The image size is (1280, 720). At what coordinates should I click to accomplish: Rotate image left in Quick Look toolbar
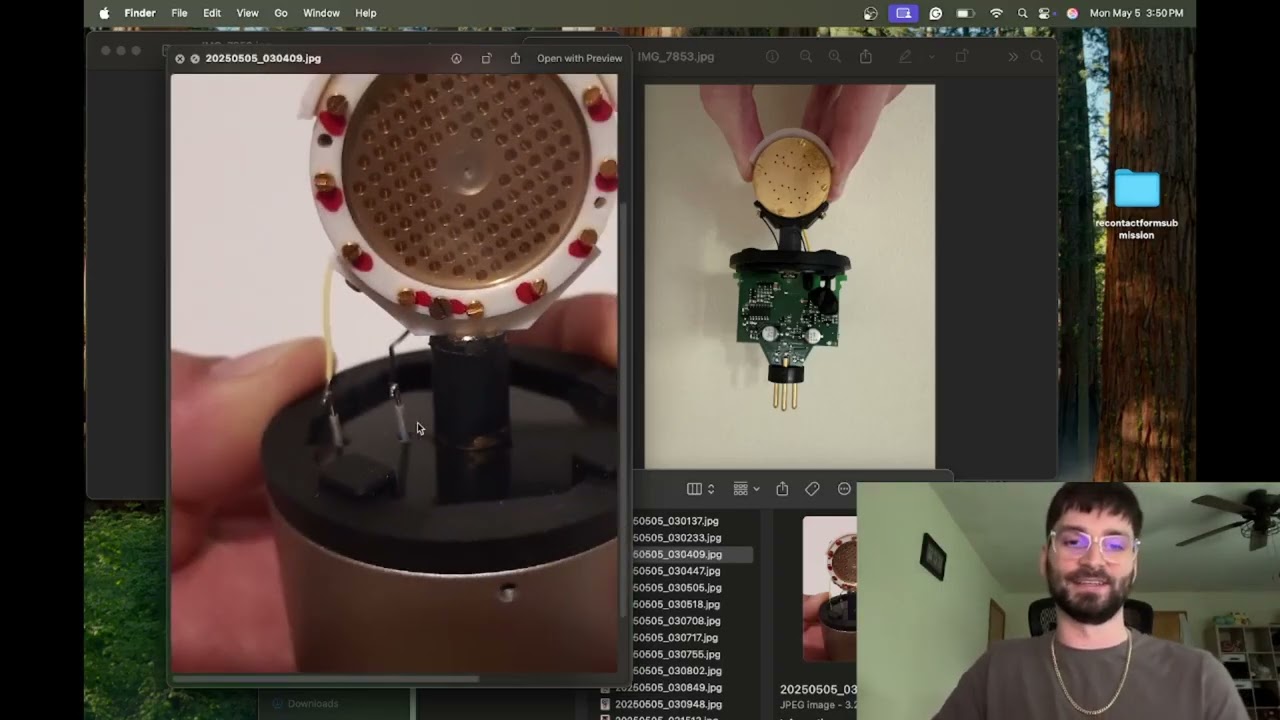click(x=486, y=58)
